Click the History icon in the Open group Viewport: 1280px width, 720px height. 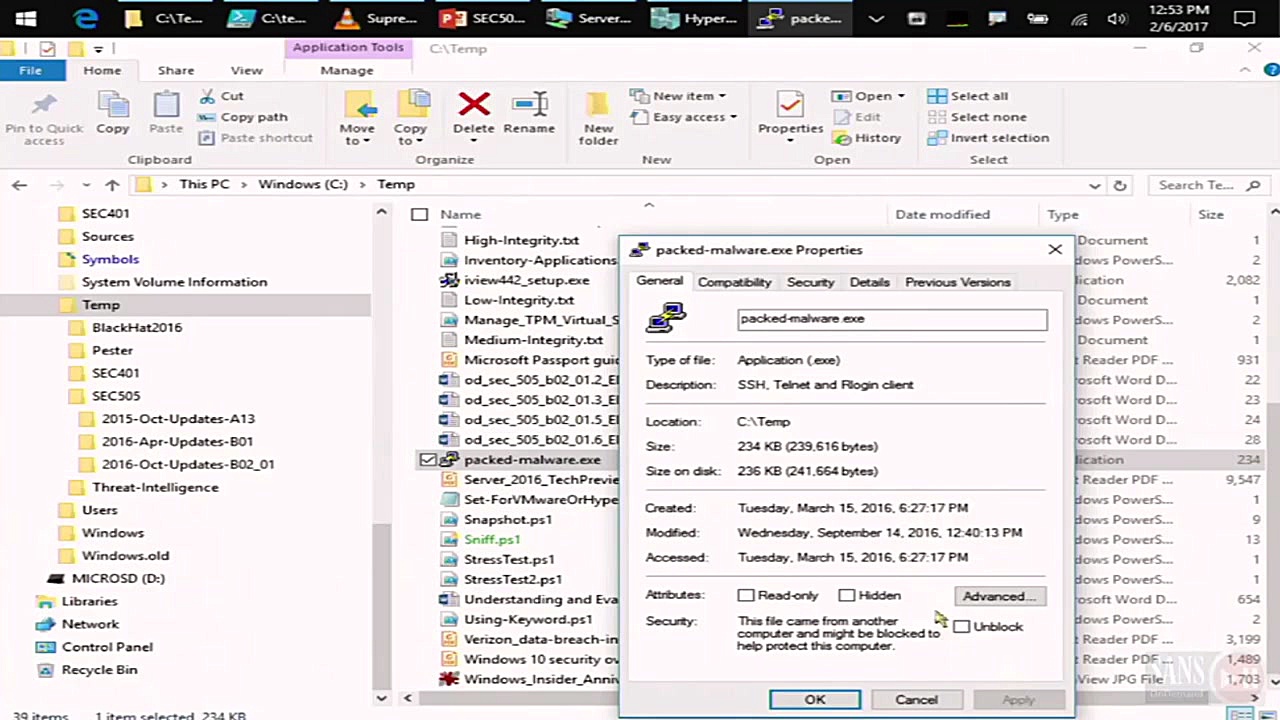click(842, 138)
